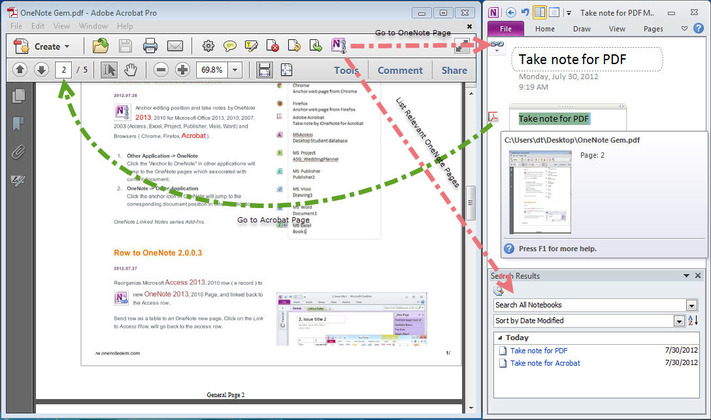
Task: Open the Share pane in Acrobat
Action: [x=454, y=70]
